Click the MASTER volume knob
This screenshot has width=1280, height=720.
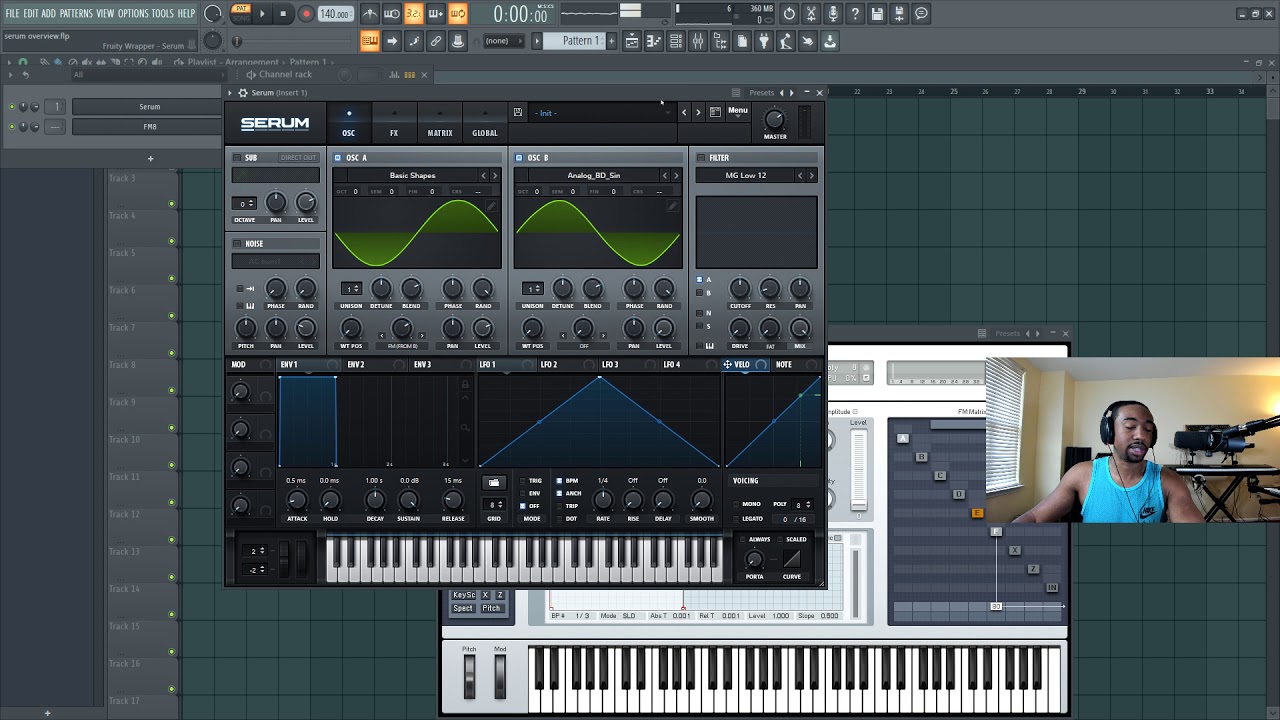click(x=774, y=119)
